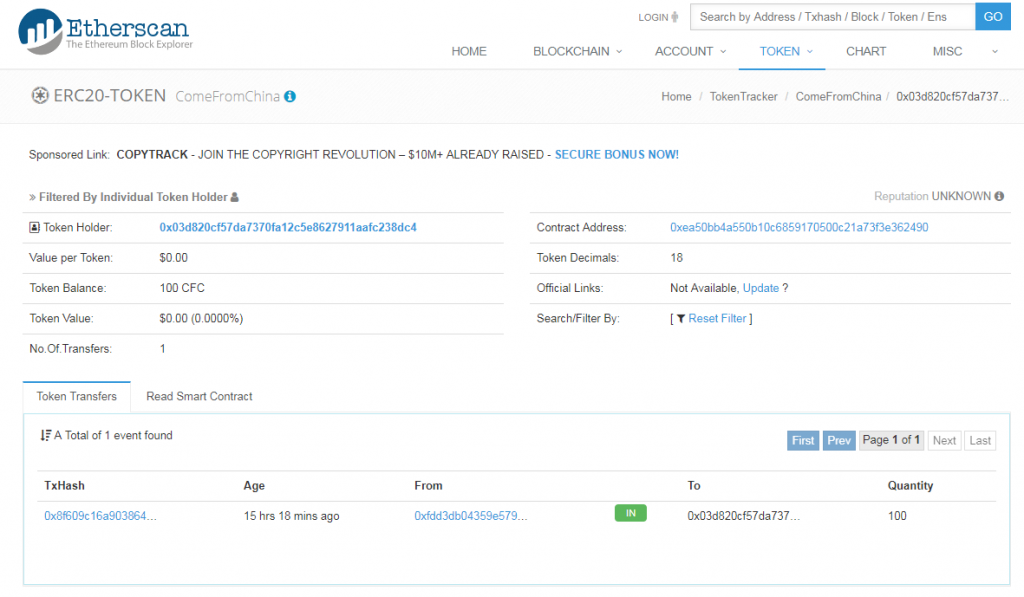1024x597 pixels.
Task: Click the Quantity value 100
Action: point(897,516)
